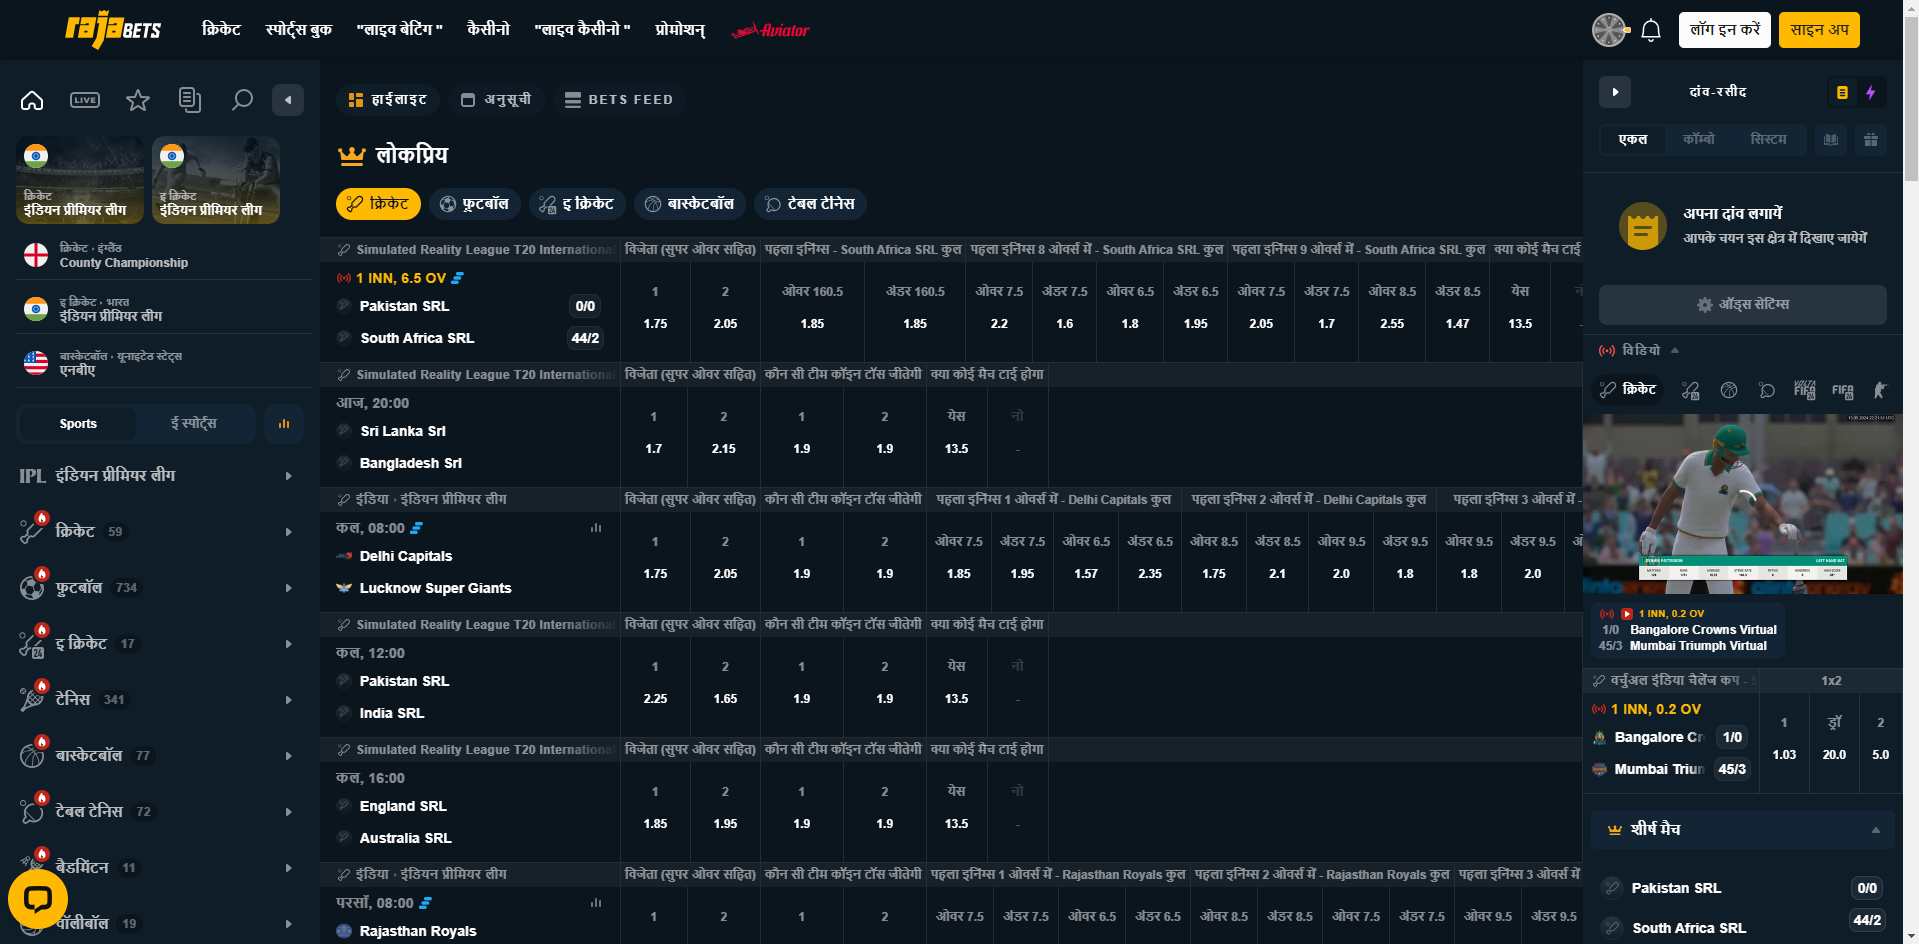
Task: Switch the sidebar to Sports toggle
Action: click(78, 424)
